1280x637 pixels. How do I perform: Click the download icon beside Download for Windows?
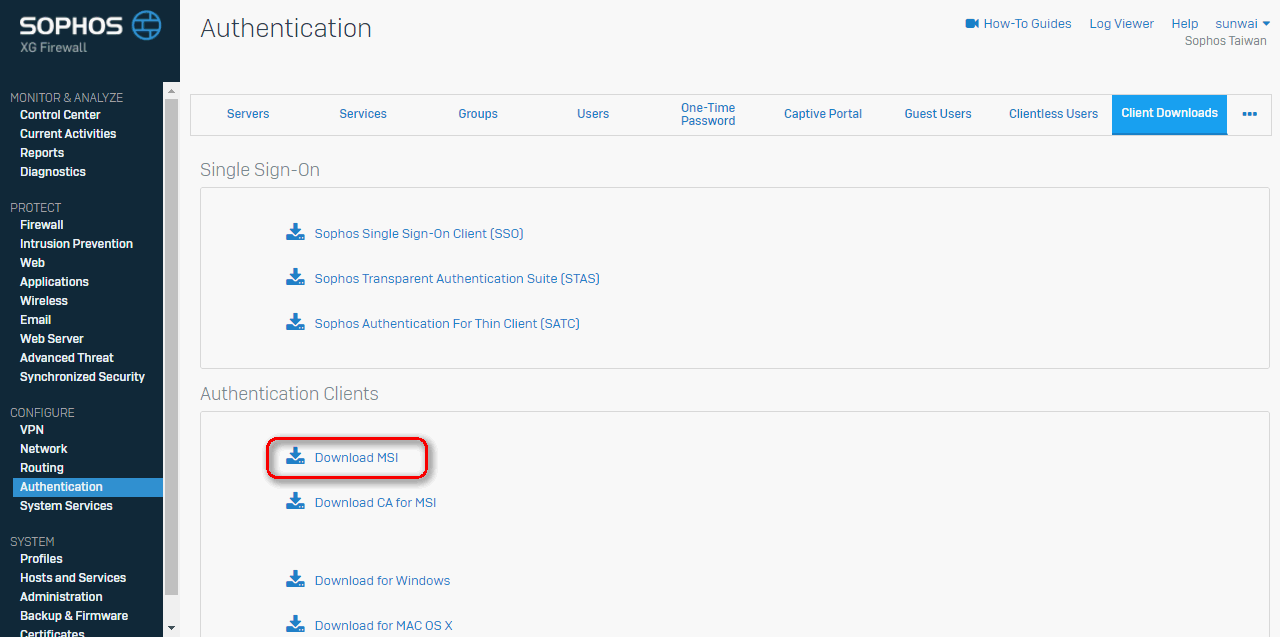(295, 580)
